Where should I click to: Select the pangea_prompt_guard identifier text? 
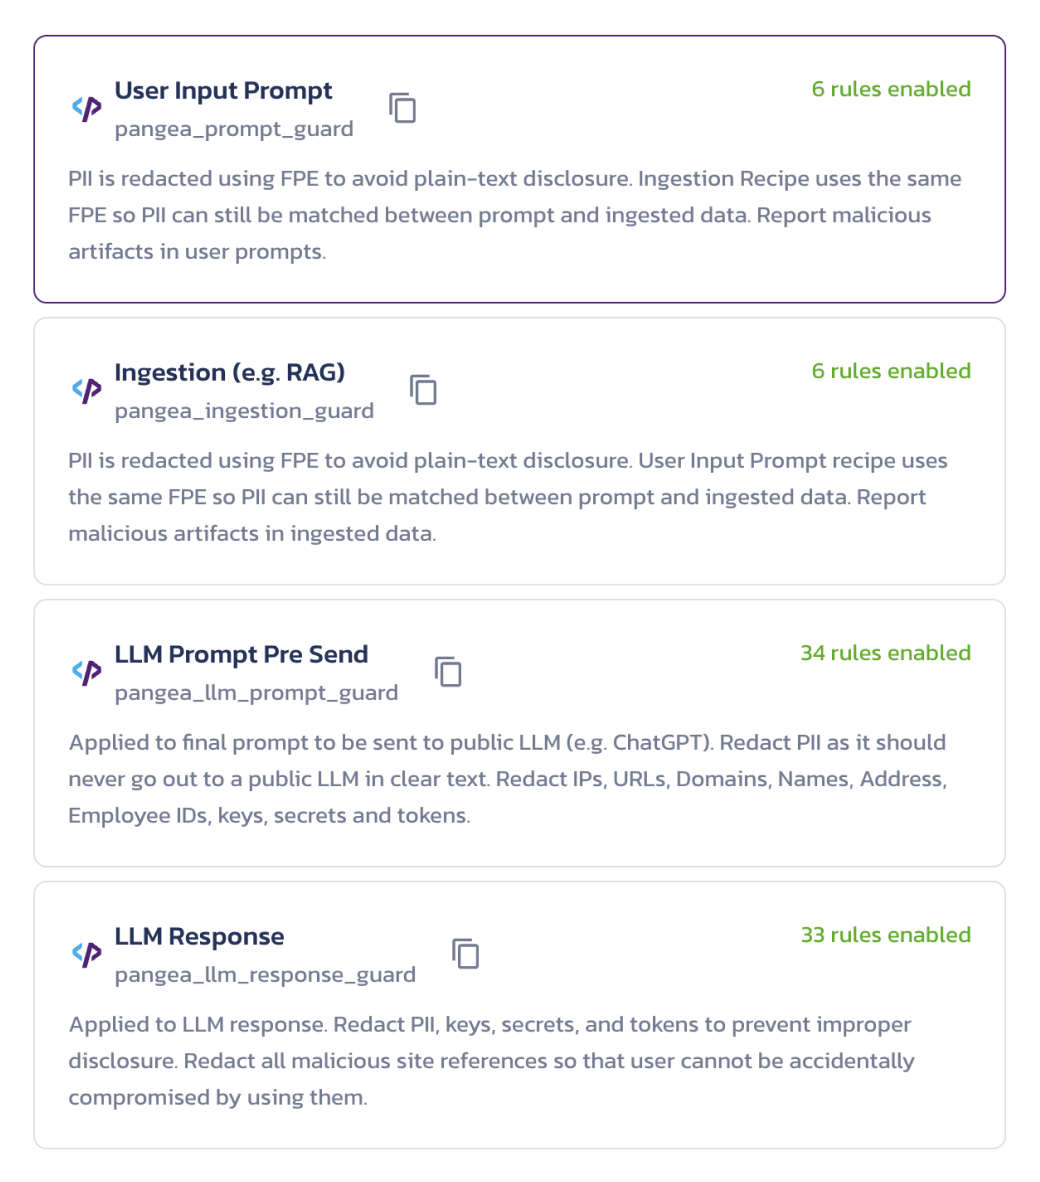(x=234, y=129)
